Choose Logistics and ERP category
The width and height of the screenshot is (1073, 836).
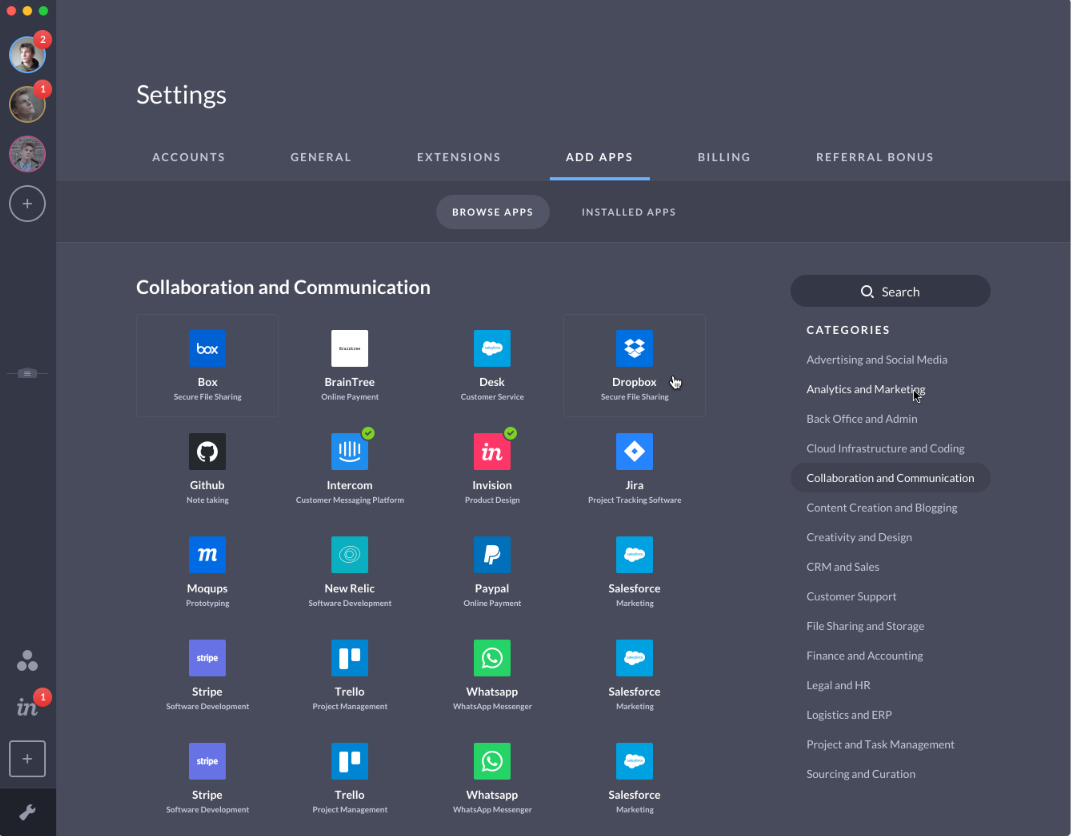click(x=849, y=714)
